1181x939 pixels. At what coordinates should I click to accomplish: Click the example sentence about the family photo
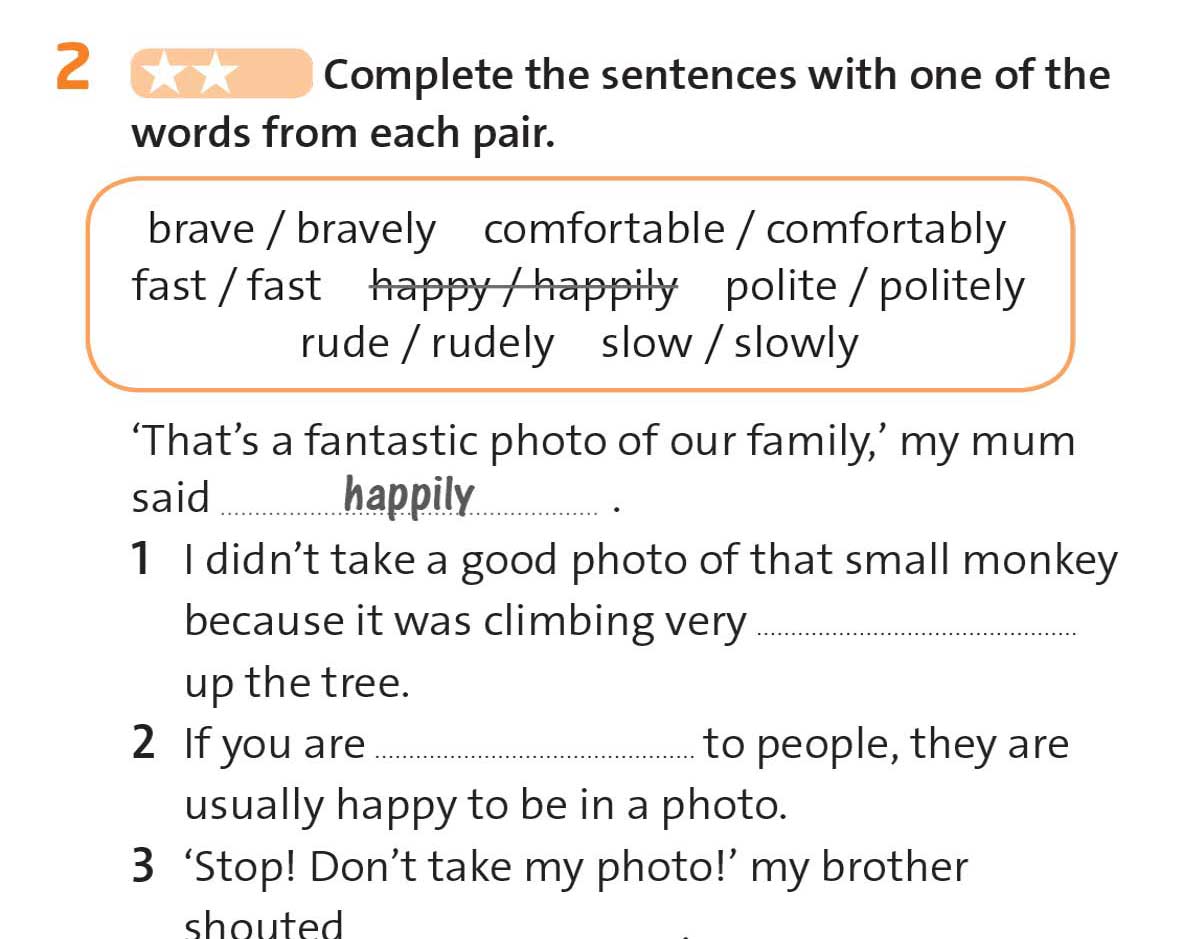pyautogui.click(x=602, y=441)
